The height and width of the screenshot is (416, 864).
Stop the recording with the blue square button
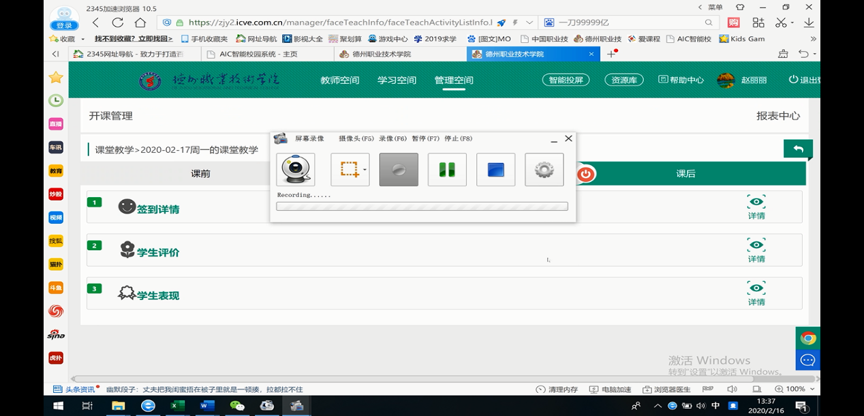click(496, 170)
